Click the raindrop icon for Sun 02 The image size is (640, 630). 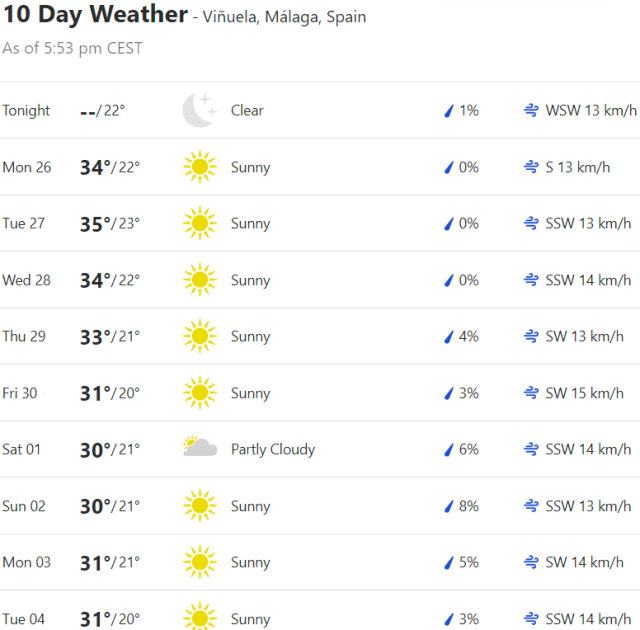pos(449,506)
